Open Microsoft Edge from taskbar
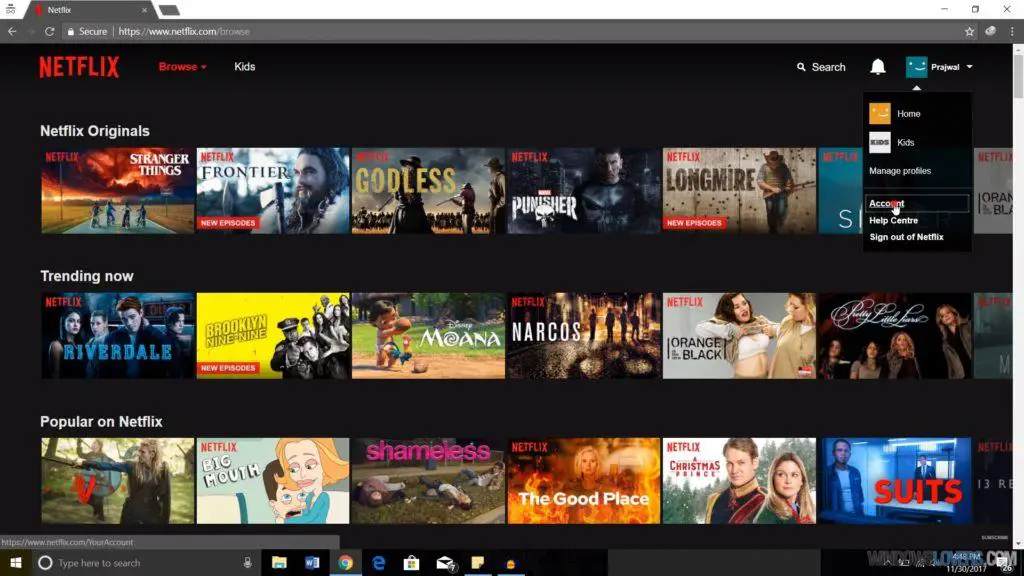 [x=379, y=562]
